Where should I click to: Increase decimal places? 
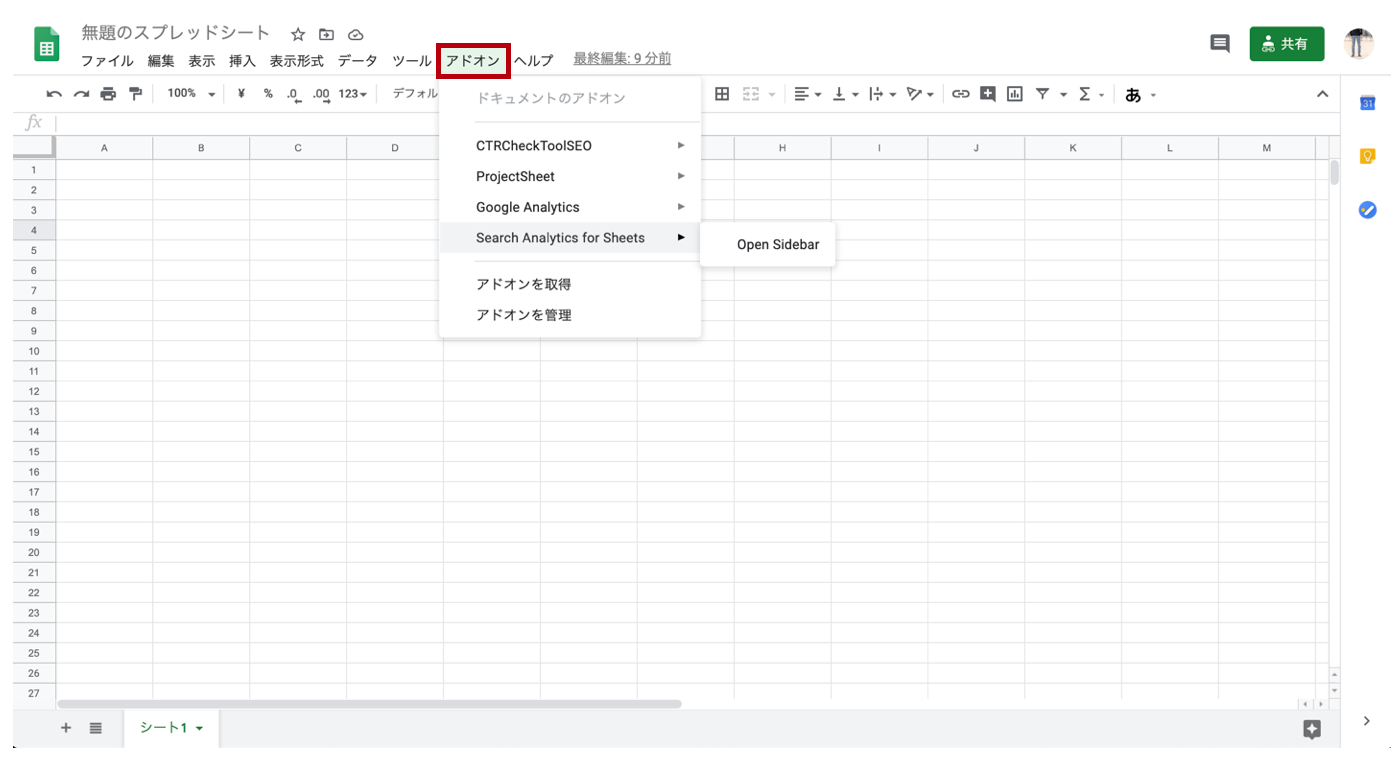coord(321,94)
